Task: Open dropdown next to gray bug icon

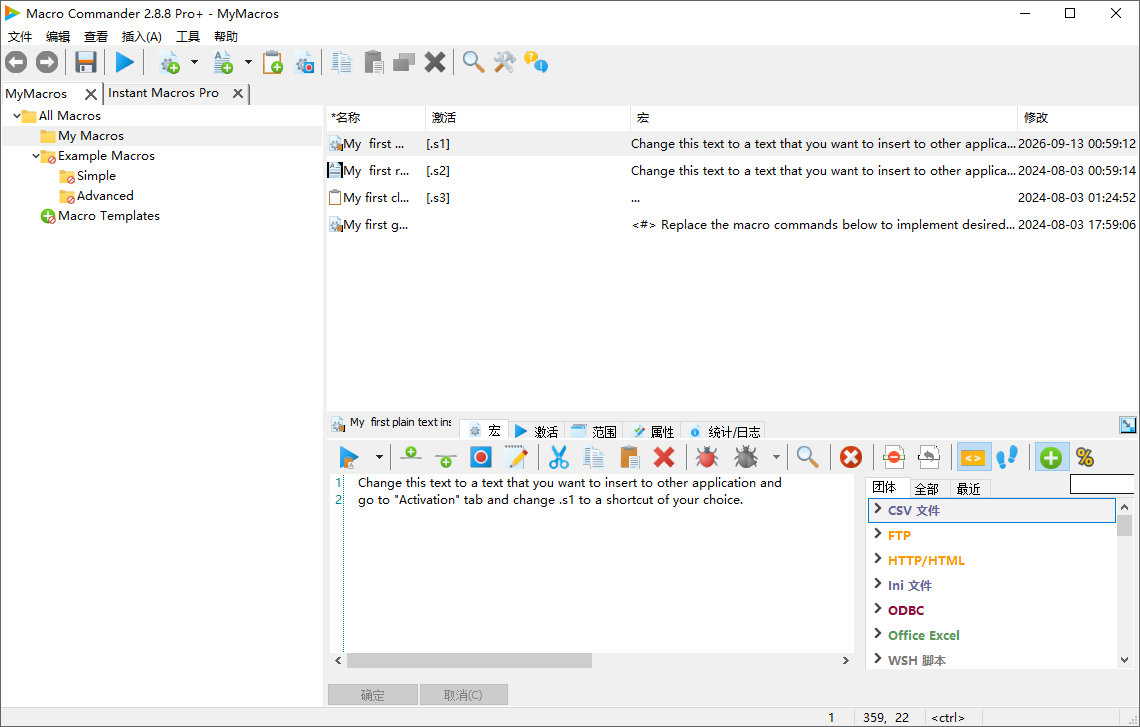Action: point(776,457)
